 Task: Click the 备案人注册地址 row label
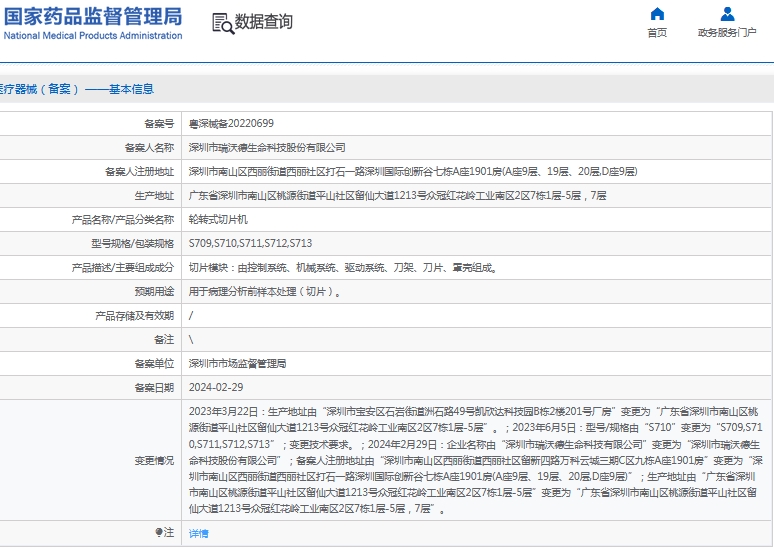pyautogui.click(x=139, y=171)
